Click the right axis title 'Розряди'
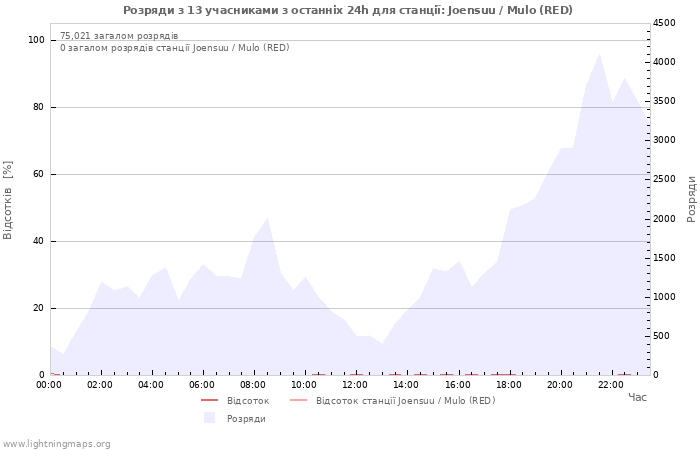This screenshot has width=700, height=450. coord(691,199)
